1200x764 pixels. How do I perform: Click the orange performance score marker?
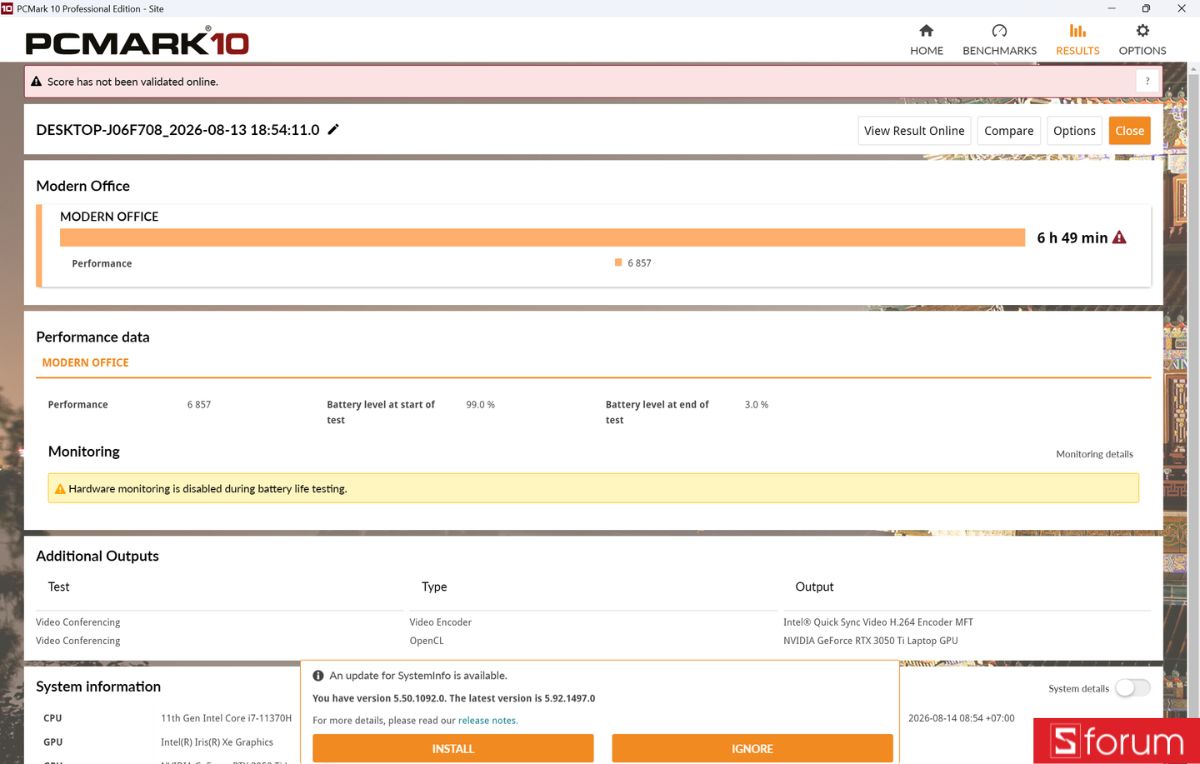point(618,263)
